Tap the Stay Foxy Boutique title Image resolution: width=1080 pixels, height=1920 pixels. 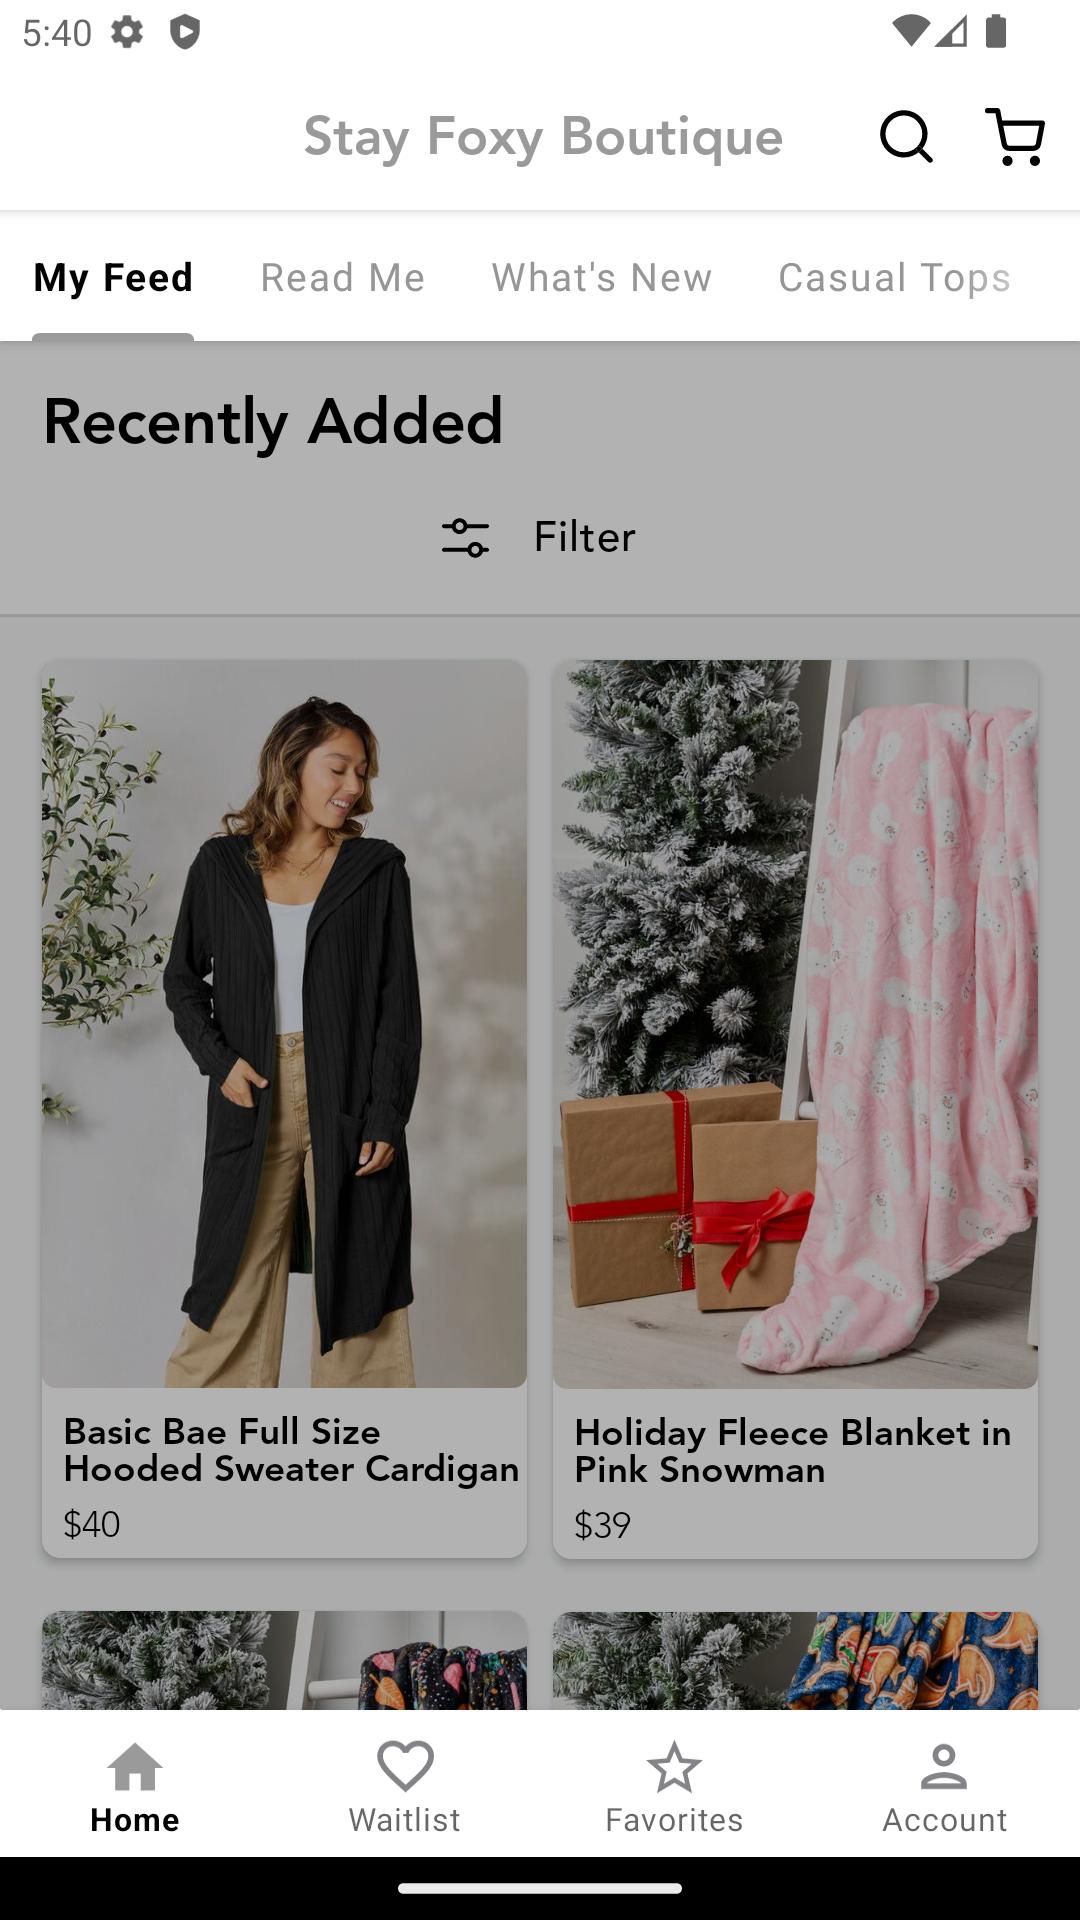pyautogui.click(x=543, y=136)
